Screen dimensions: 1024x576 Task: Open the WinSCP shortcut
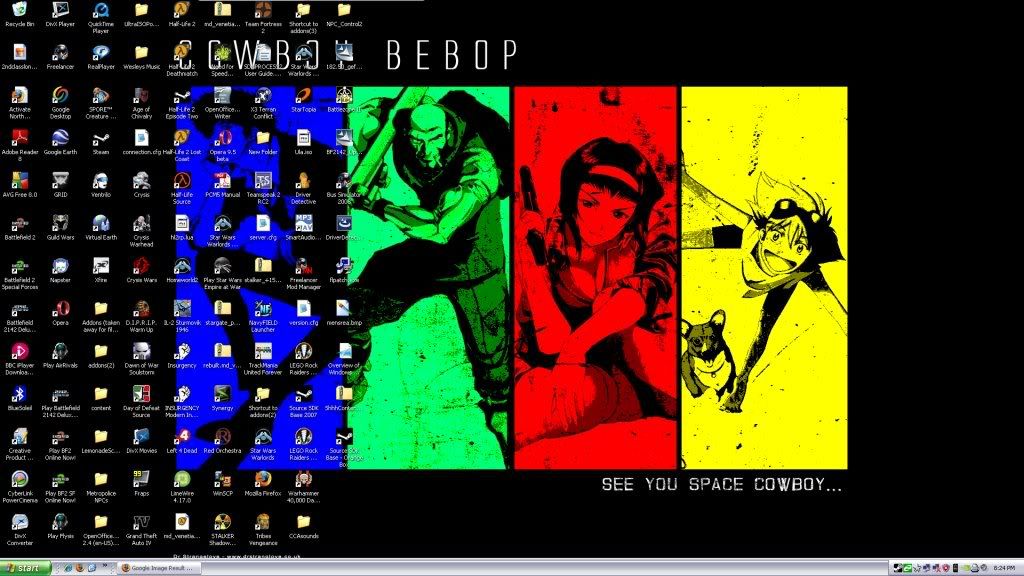click(x=223, y=483)
